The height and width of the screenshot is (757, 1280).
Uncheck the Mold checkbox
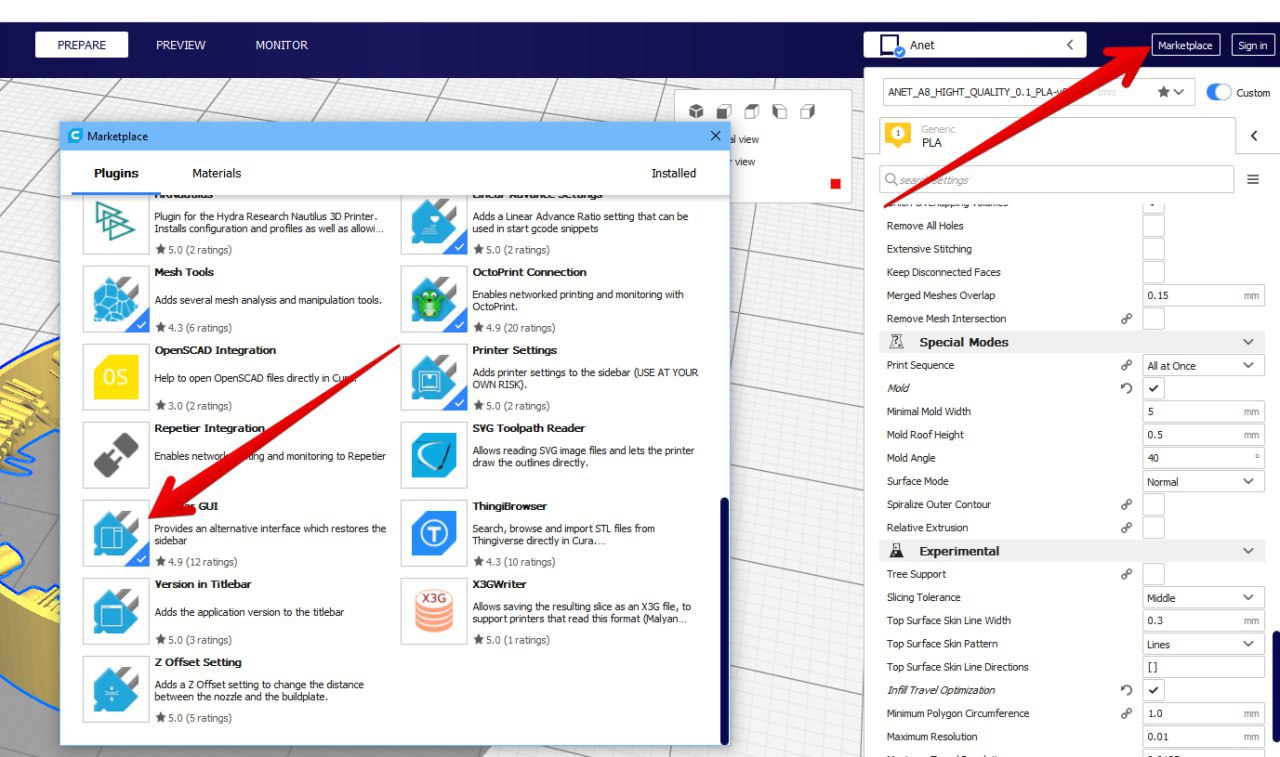(x=1154, y=388)
